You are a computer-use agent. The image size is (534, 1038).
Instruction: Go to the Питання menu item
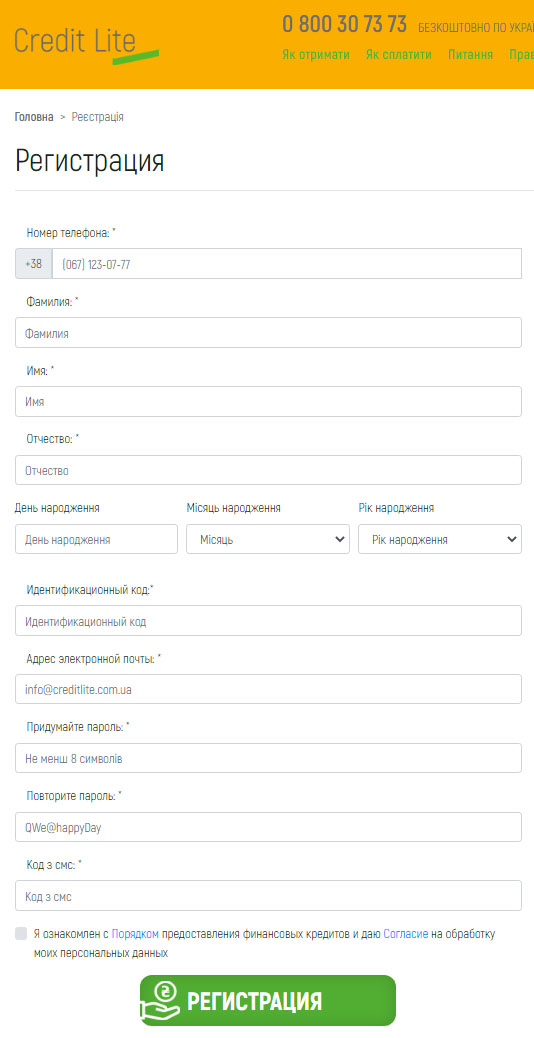(x=470, y=55)
